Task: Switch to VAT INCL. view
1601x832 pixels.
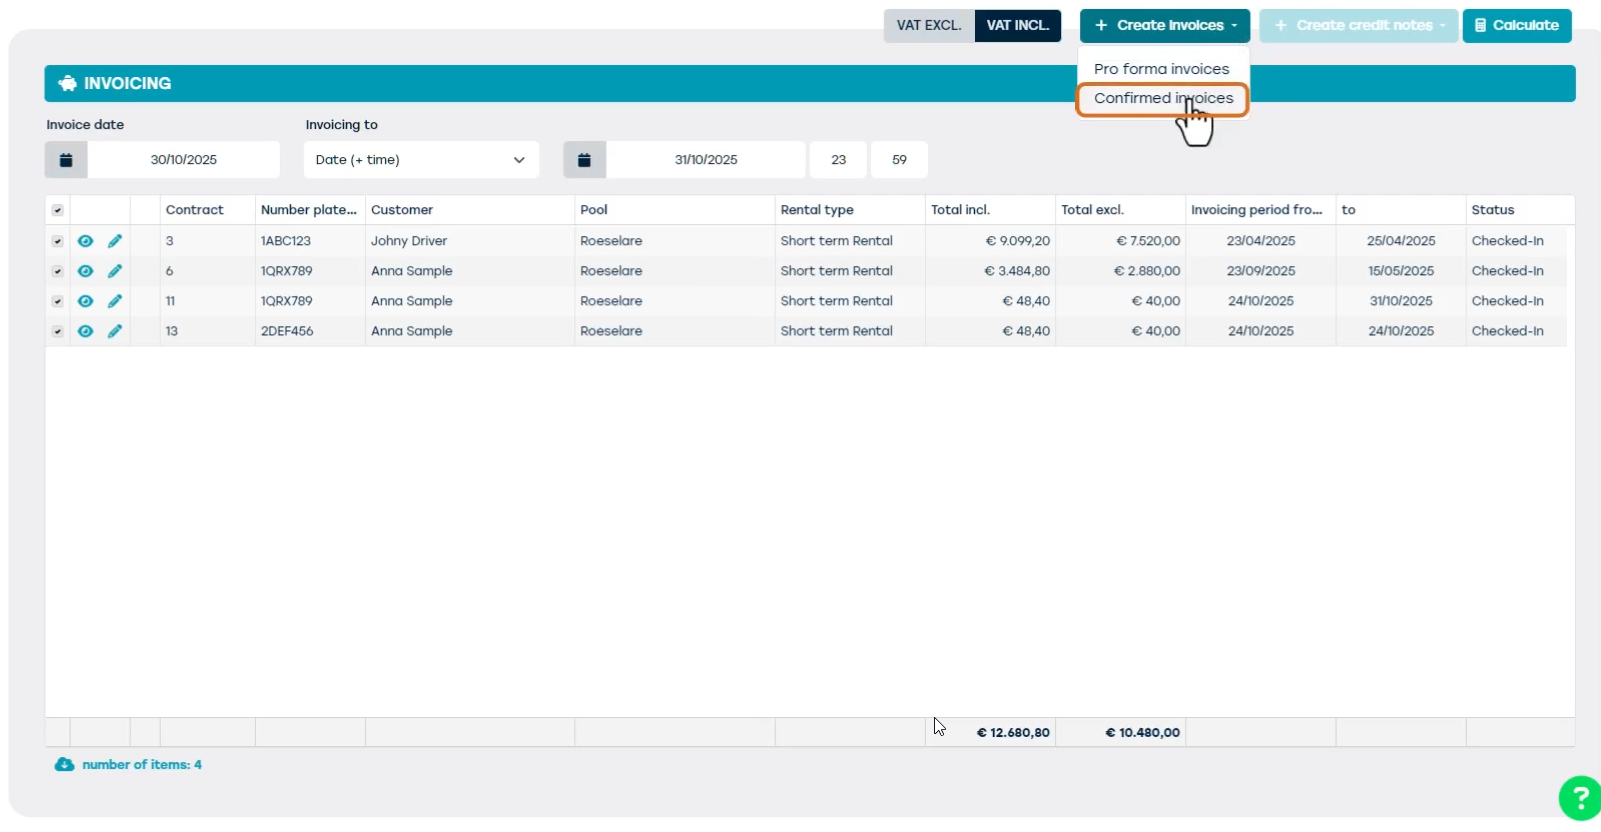Action: point(1018,26)
